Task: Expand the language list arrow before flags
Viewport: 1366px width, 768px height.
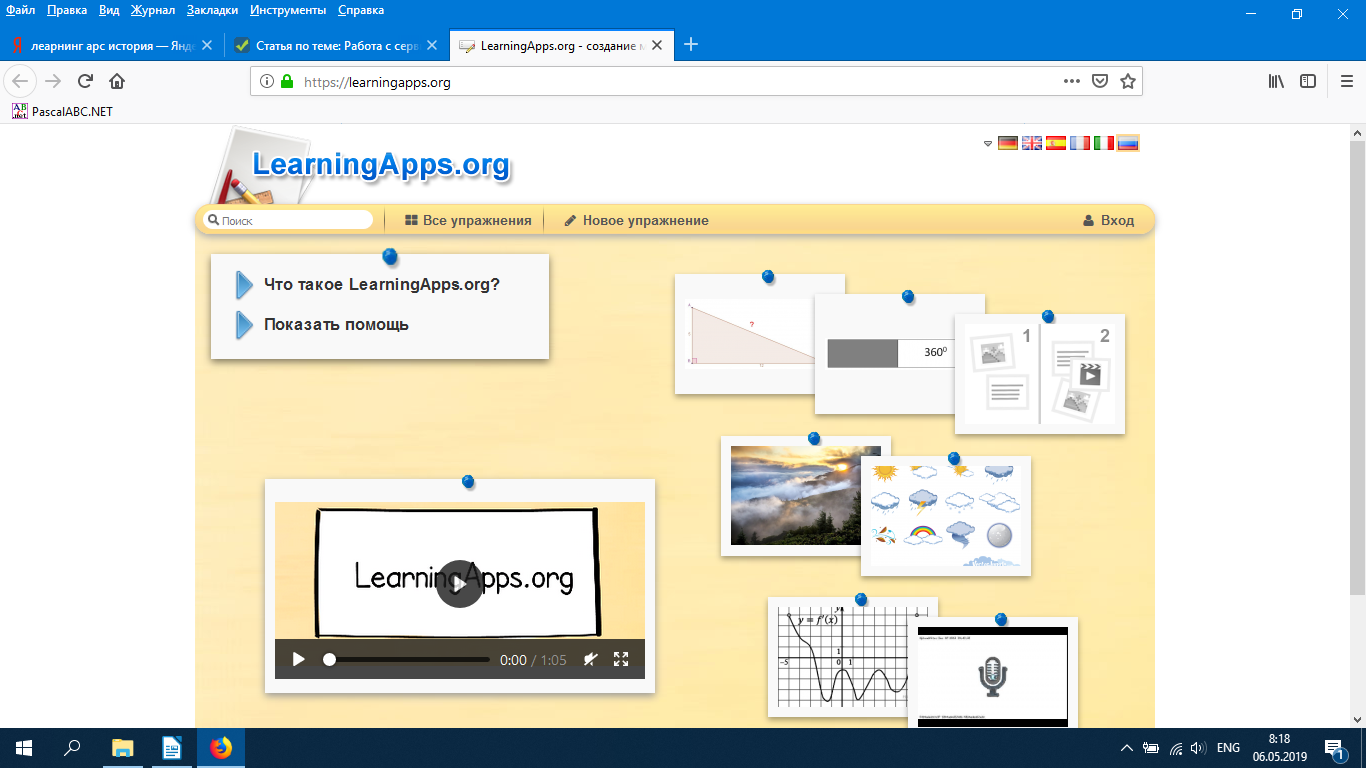Action: (x=988, y=144)
